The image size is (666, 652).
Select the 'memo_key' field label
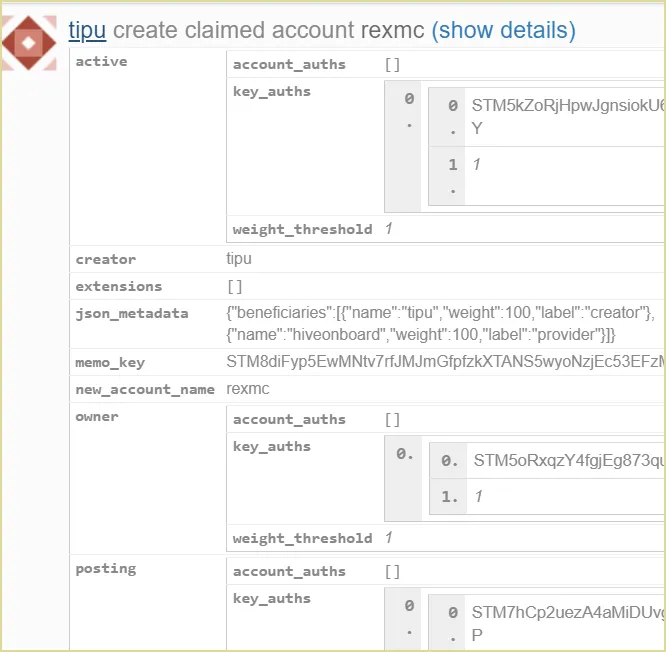click(x=110, y=363)
